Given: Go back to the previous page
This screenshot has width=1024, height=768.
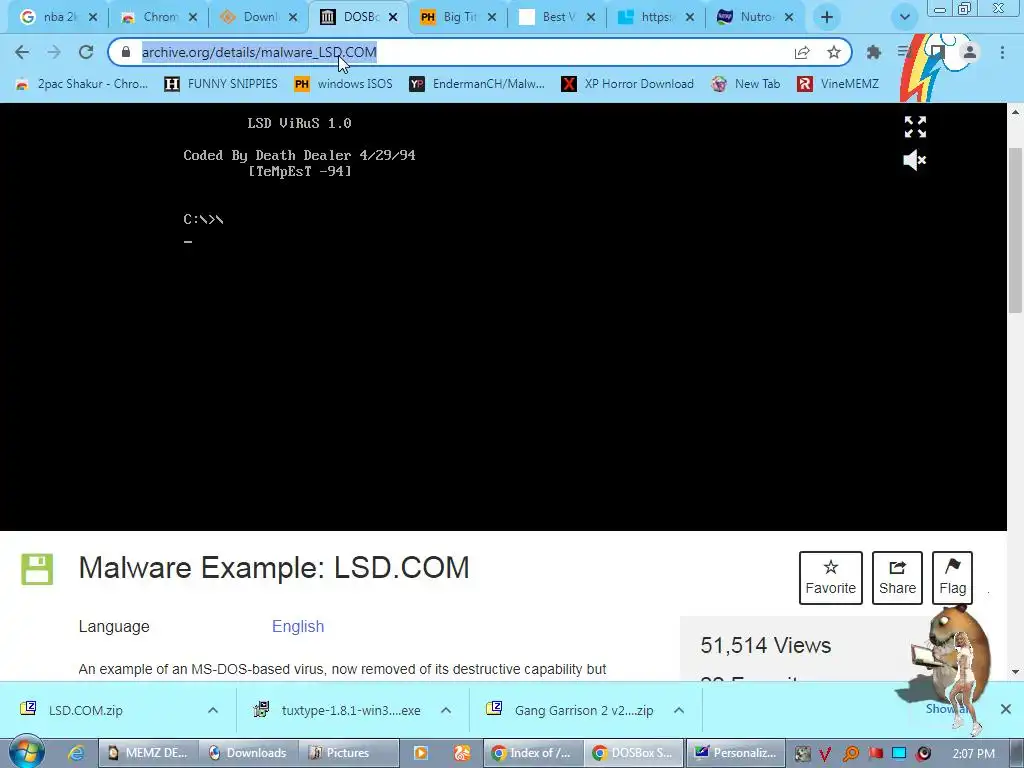Looking at the screenshot, I should tap(22, 52).
